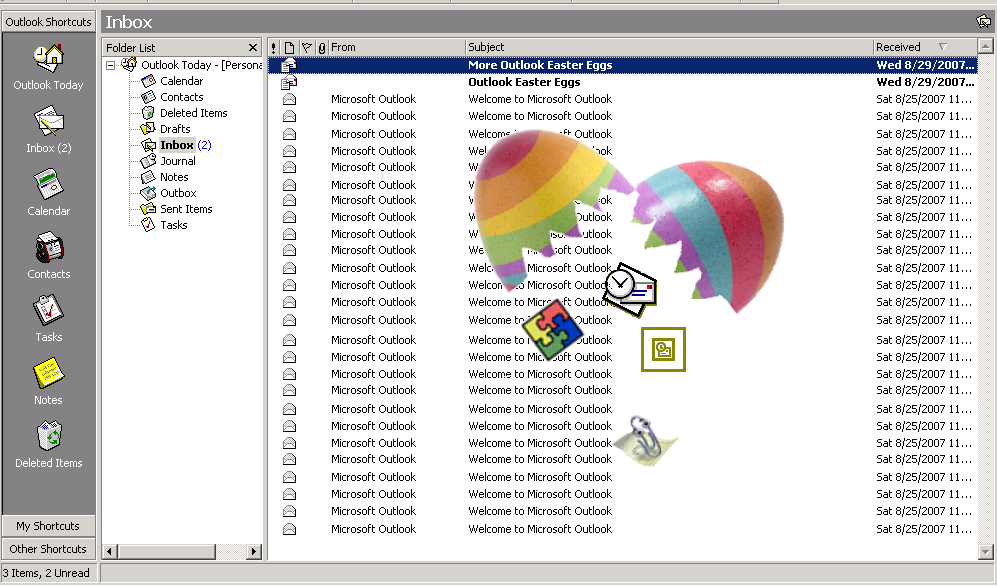
Task: Open Outlook Easter Eggs message
Action: coord(622,82)
